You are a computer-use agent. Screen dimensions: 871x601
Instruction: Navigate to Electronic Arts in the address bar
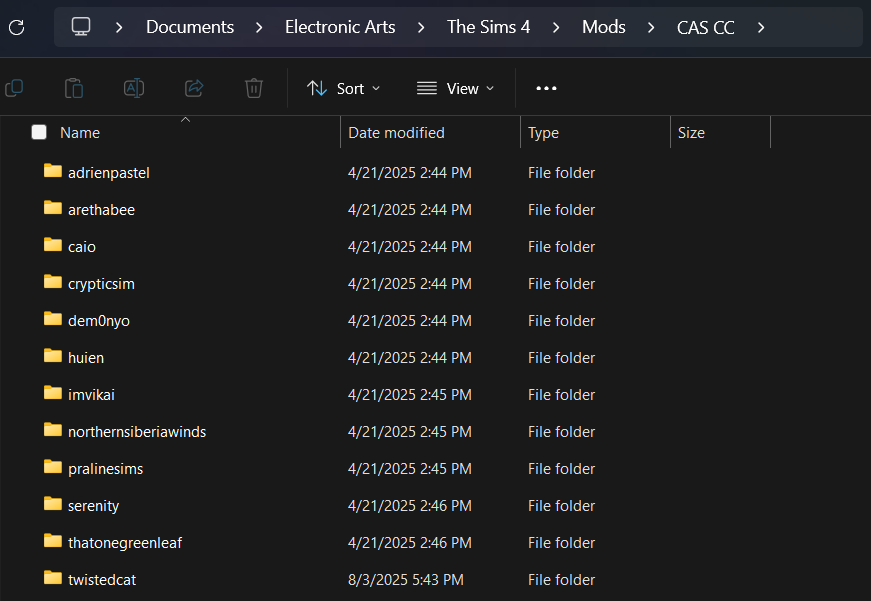click(x=340, y=27)
